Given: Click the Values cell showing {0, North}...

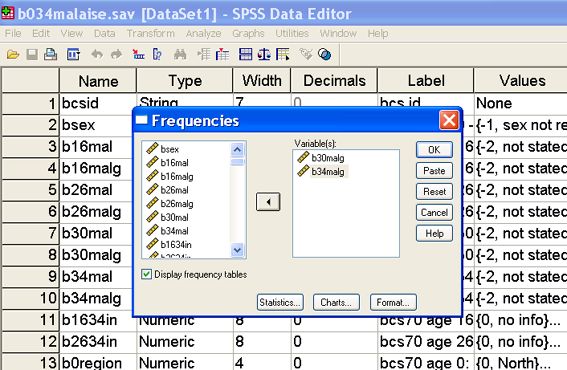Looking at the screenshot, I should (521, 362).
